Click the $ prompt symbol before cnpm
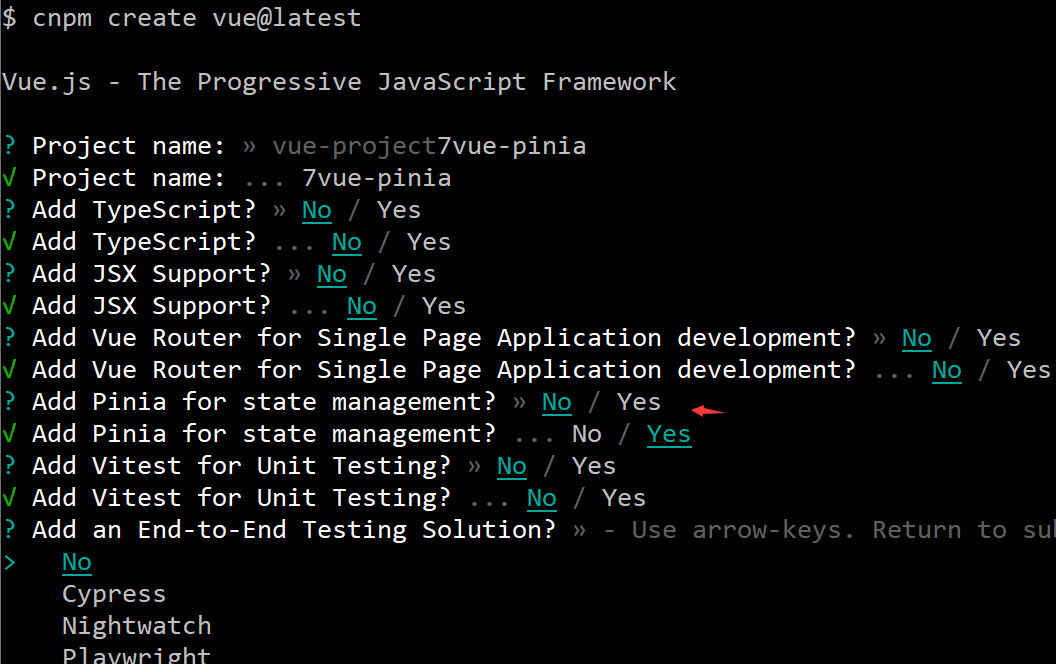The height and width of the screenshot is (664, 1056). tap(9, 18)
